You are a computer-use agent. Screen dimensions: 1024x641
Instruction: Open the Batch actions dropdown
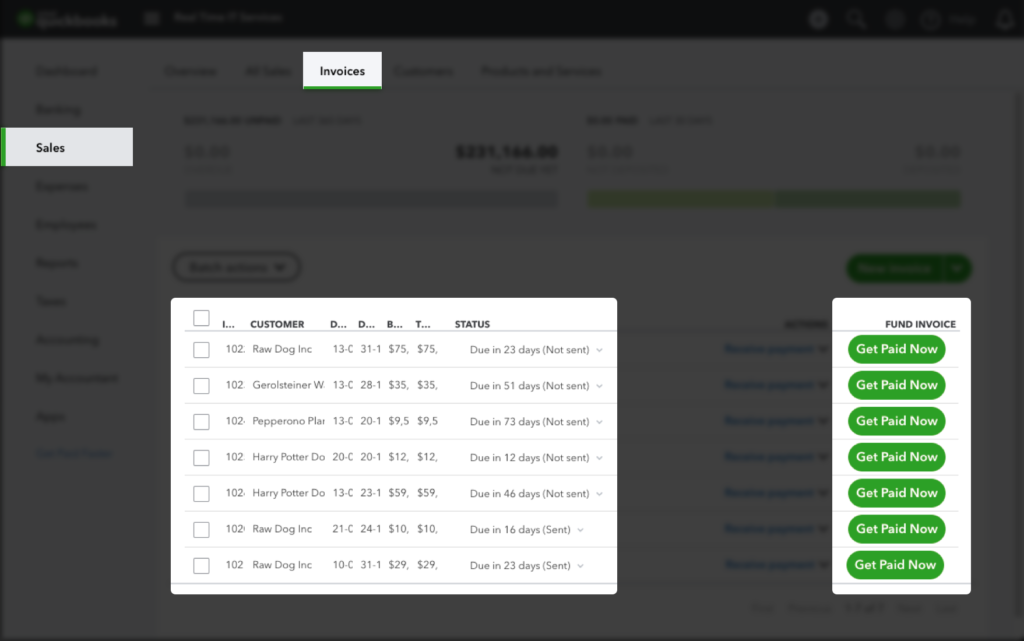tap(236, 267)
